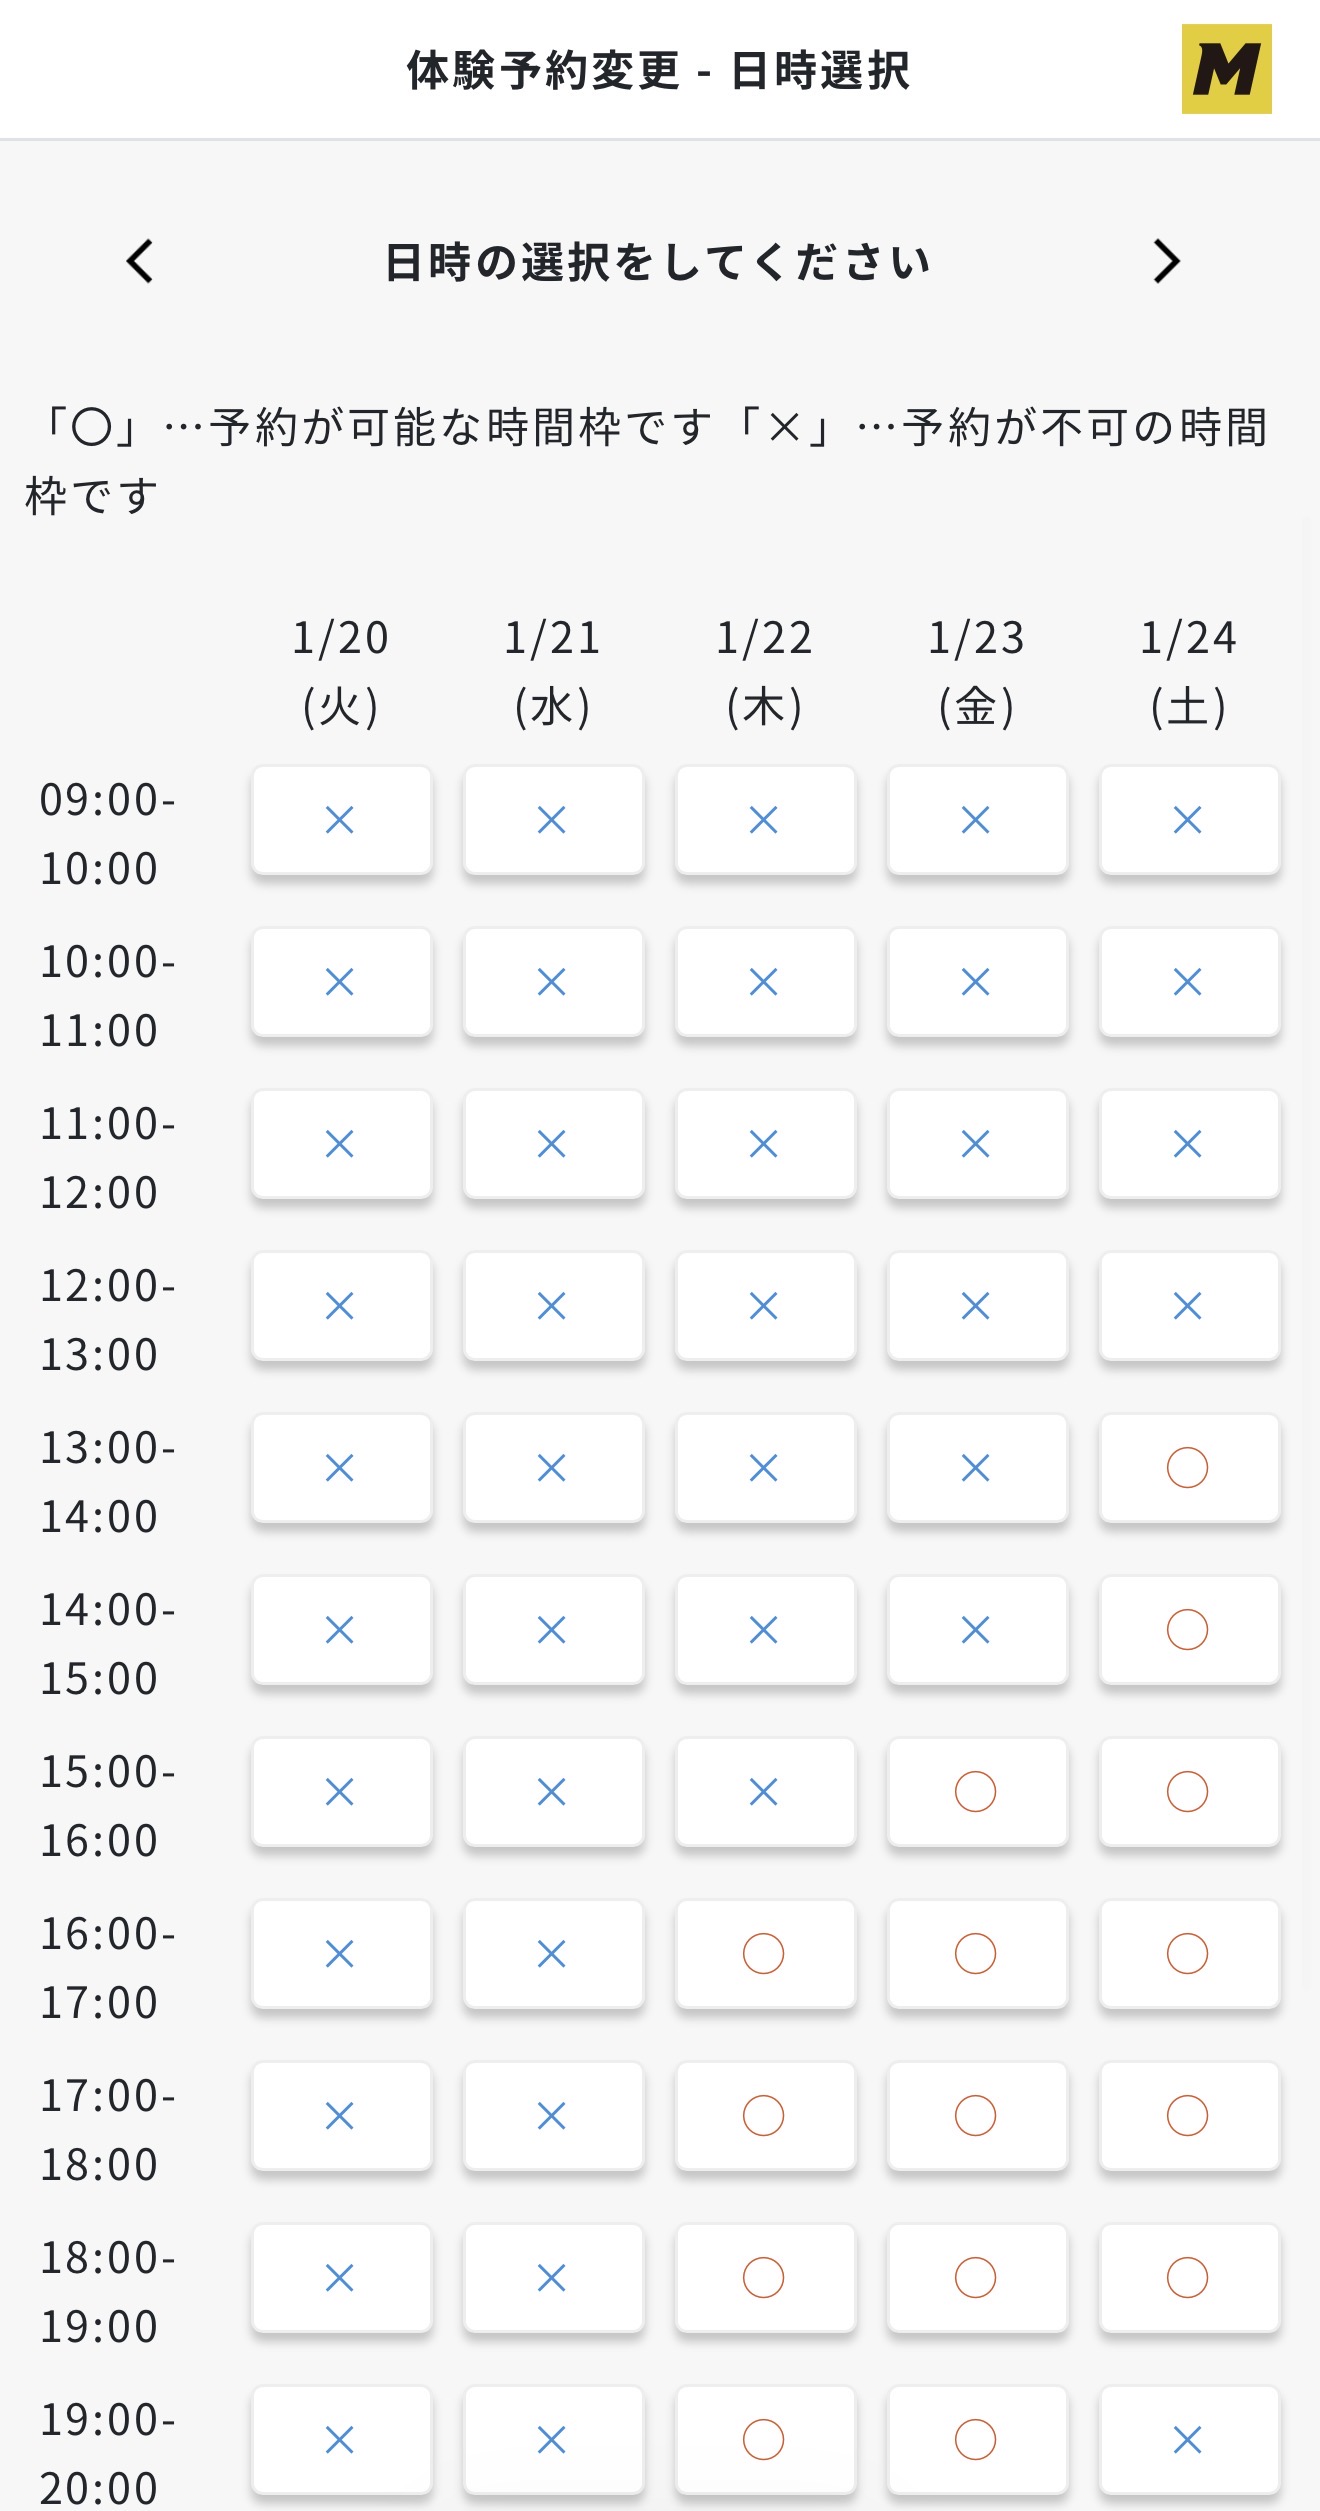The width and height of the screenshot is (1320, 2511).
Task: Book the 1/23 (金) 15:00-16:00 slot
Action: point(976,1792)
